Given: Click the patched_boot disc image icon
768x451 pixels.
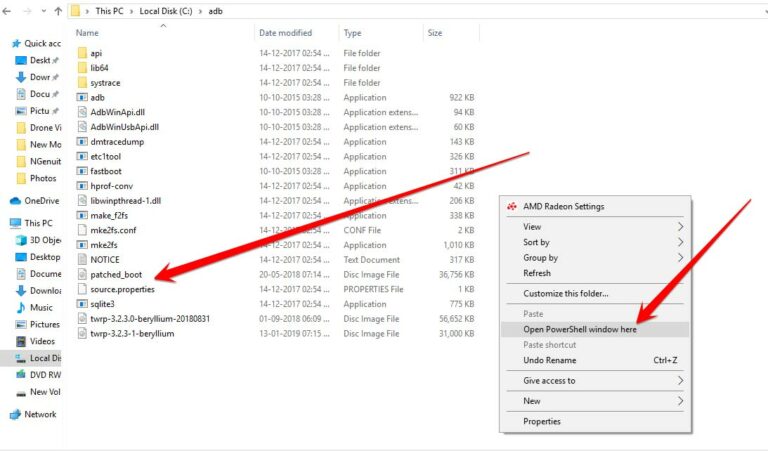Looking at the screenshot, I should 82,274.
